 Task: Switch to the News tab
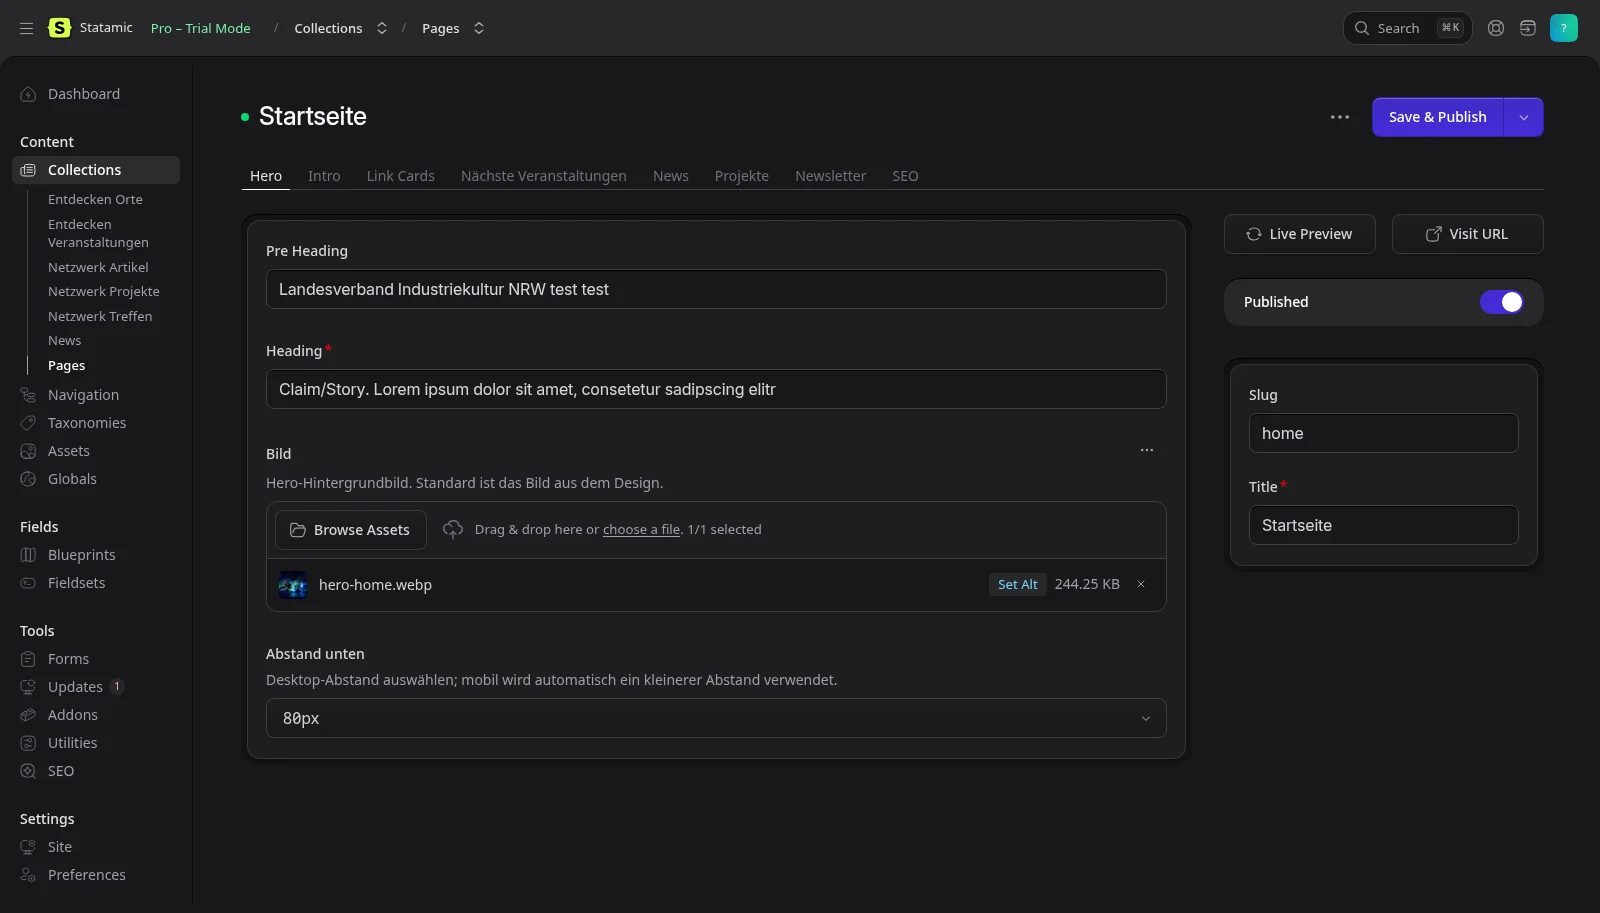tap(671, 176)
